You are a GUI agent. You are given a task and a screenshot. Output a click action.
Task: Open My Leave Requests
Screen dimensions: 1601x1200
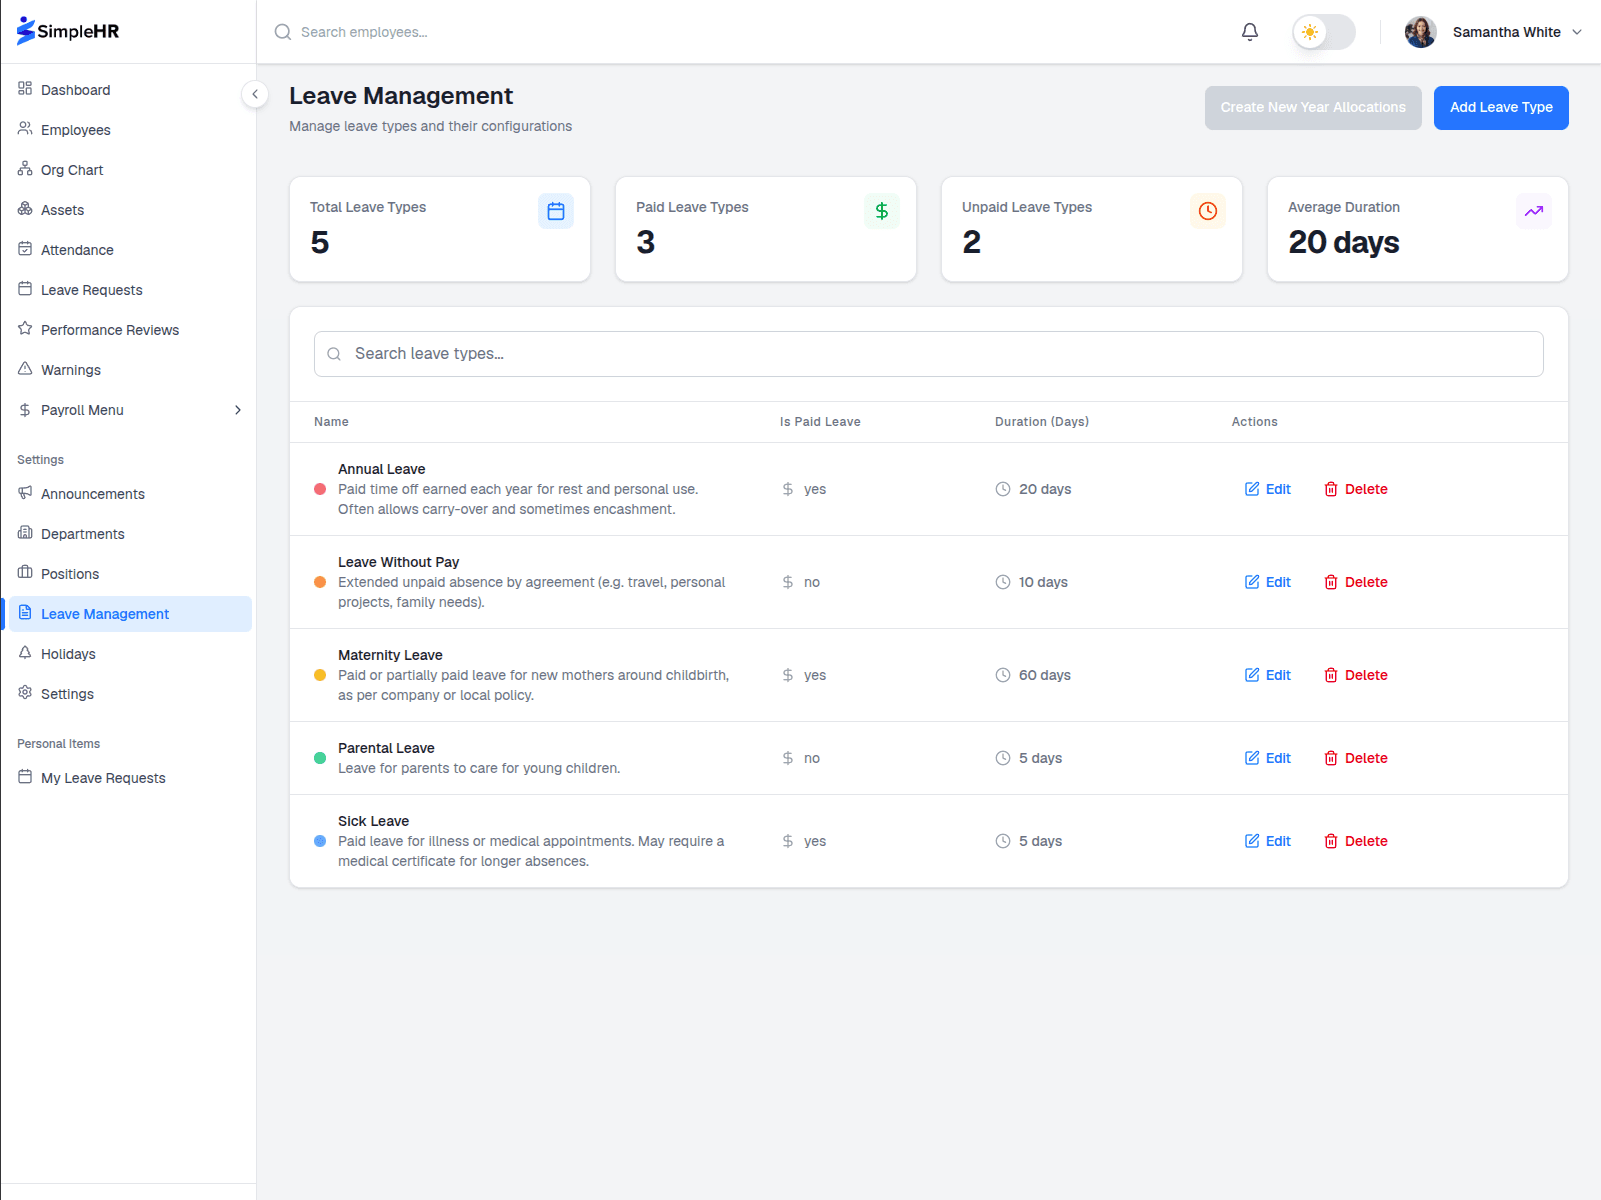point(102,777)
